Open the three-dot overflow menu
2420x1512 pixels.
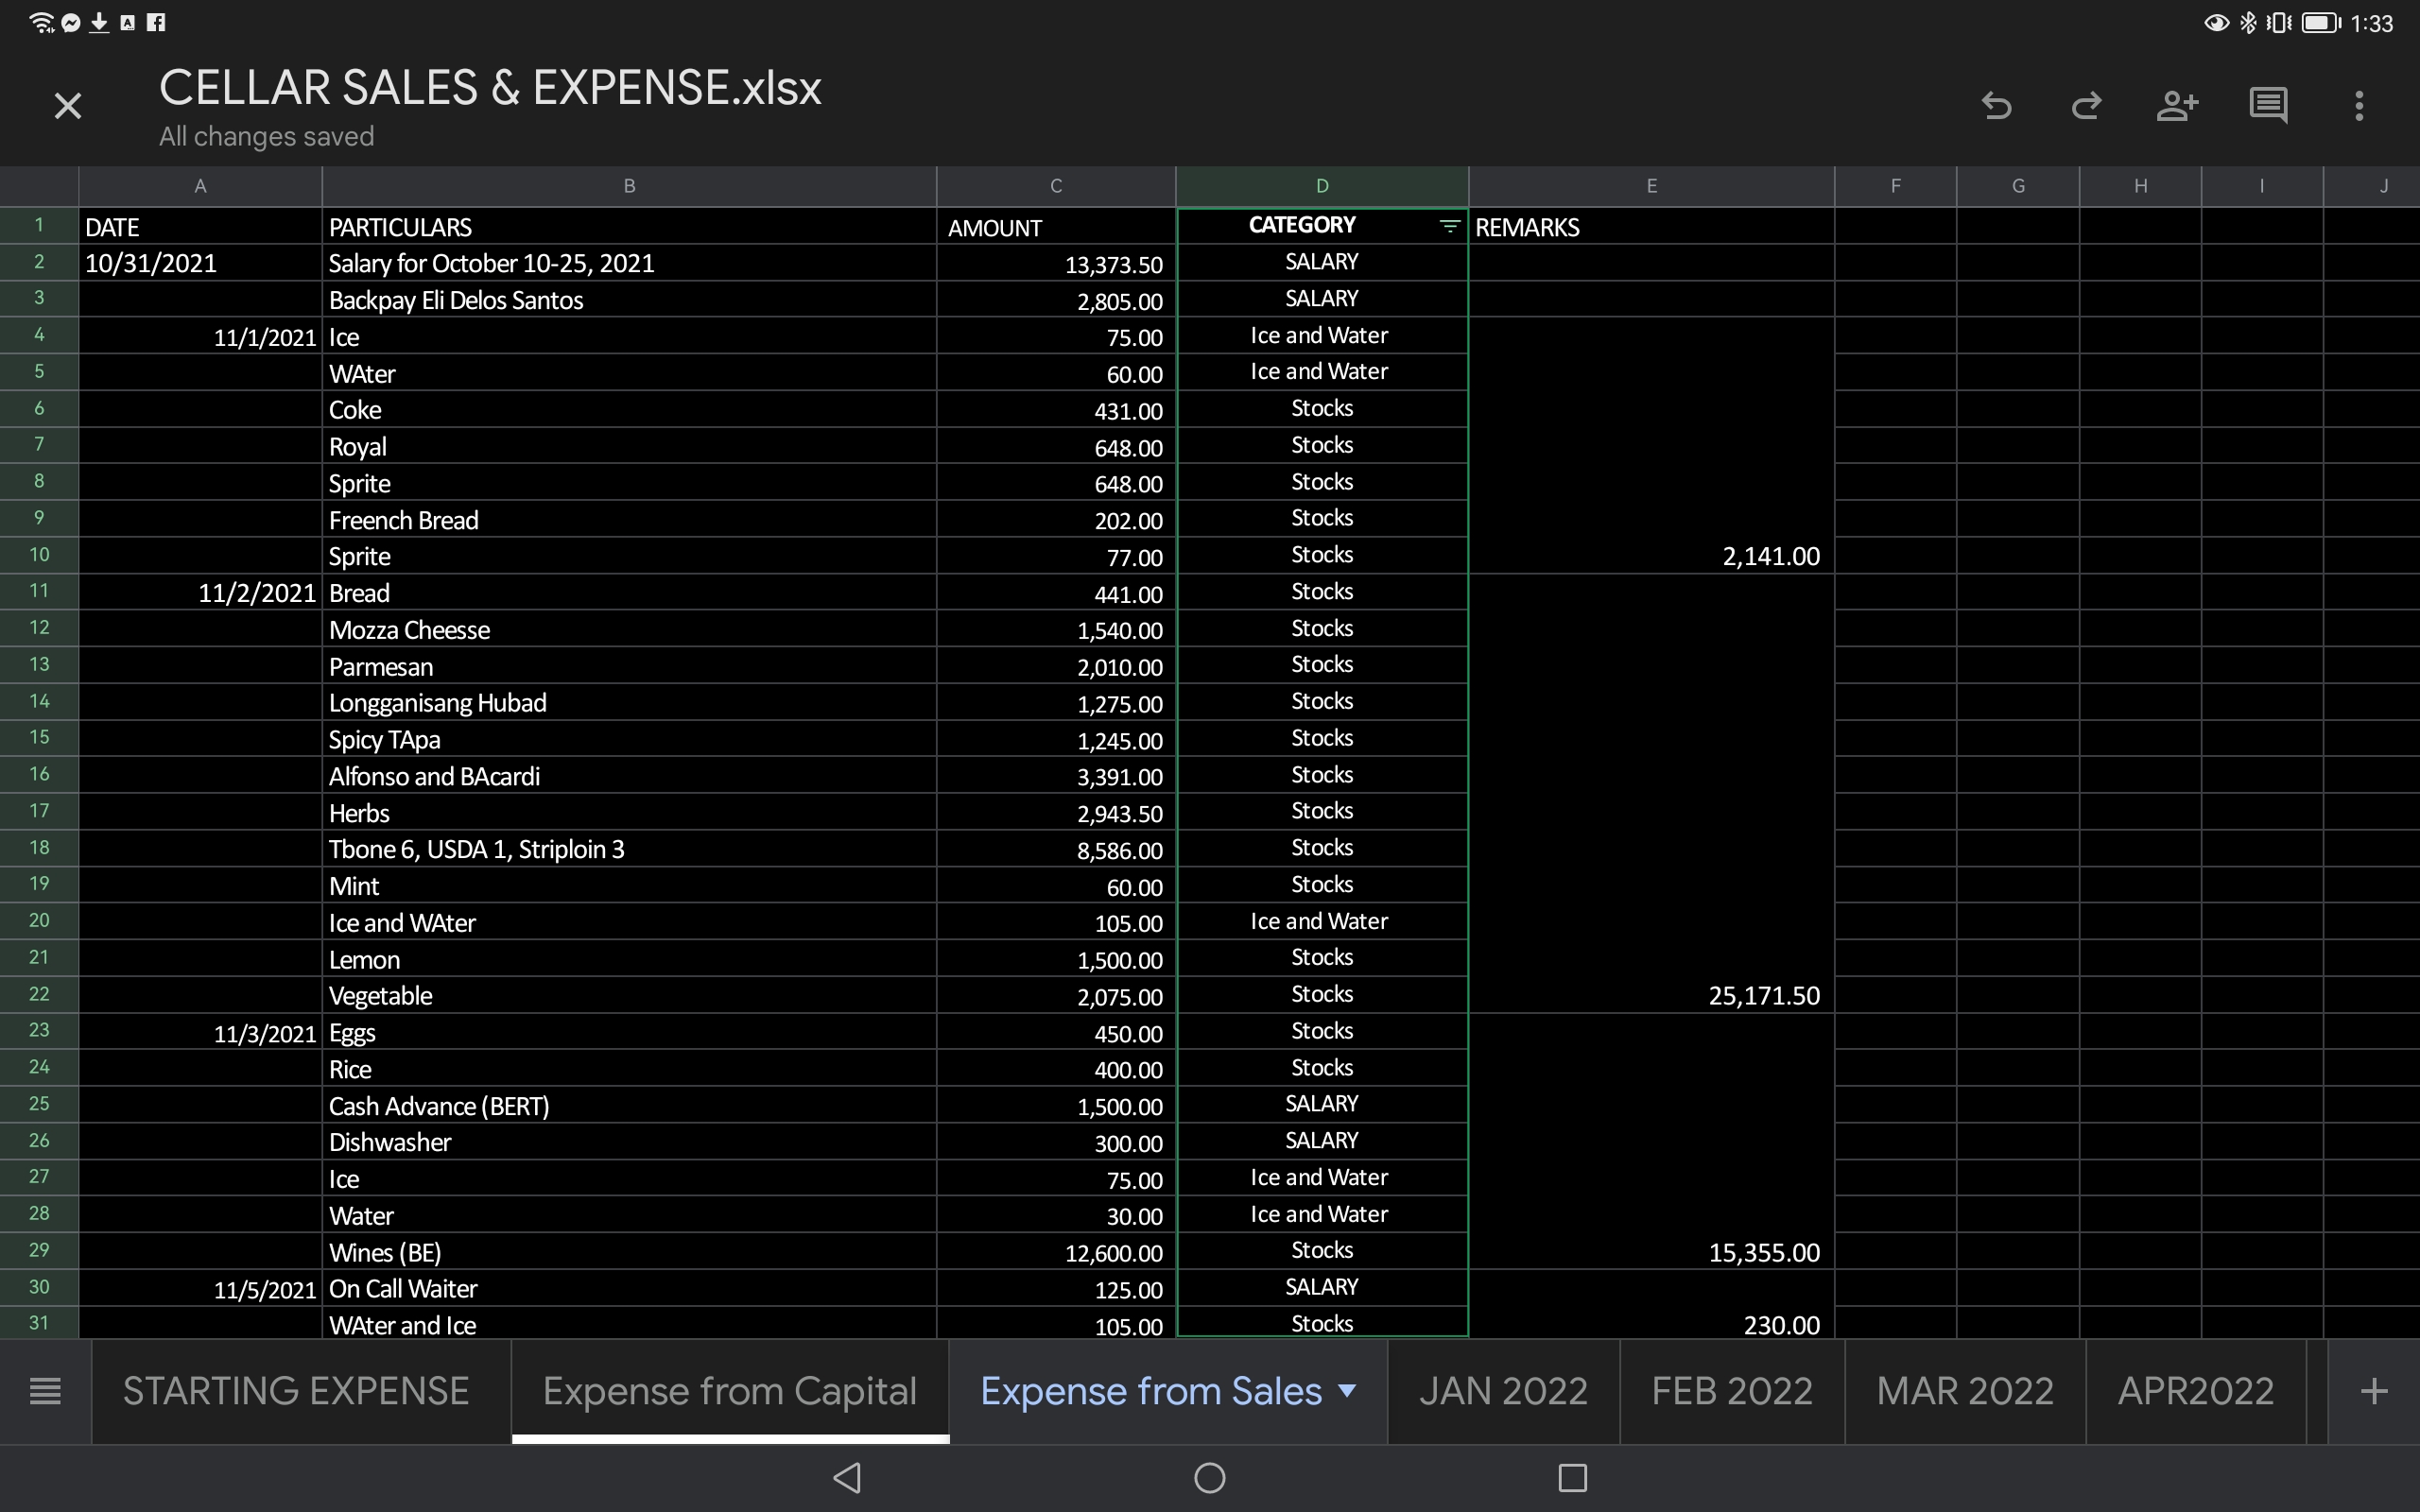(x=2359, y=106)
